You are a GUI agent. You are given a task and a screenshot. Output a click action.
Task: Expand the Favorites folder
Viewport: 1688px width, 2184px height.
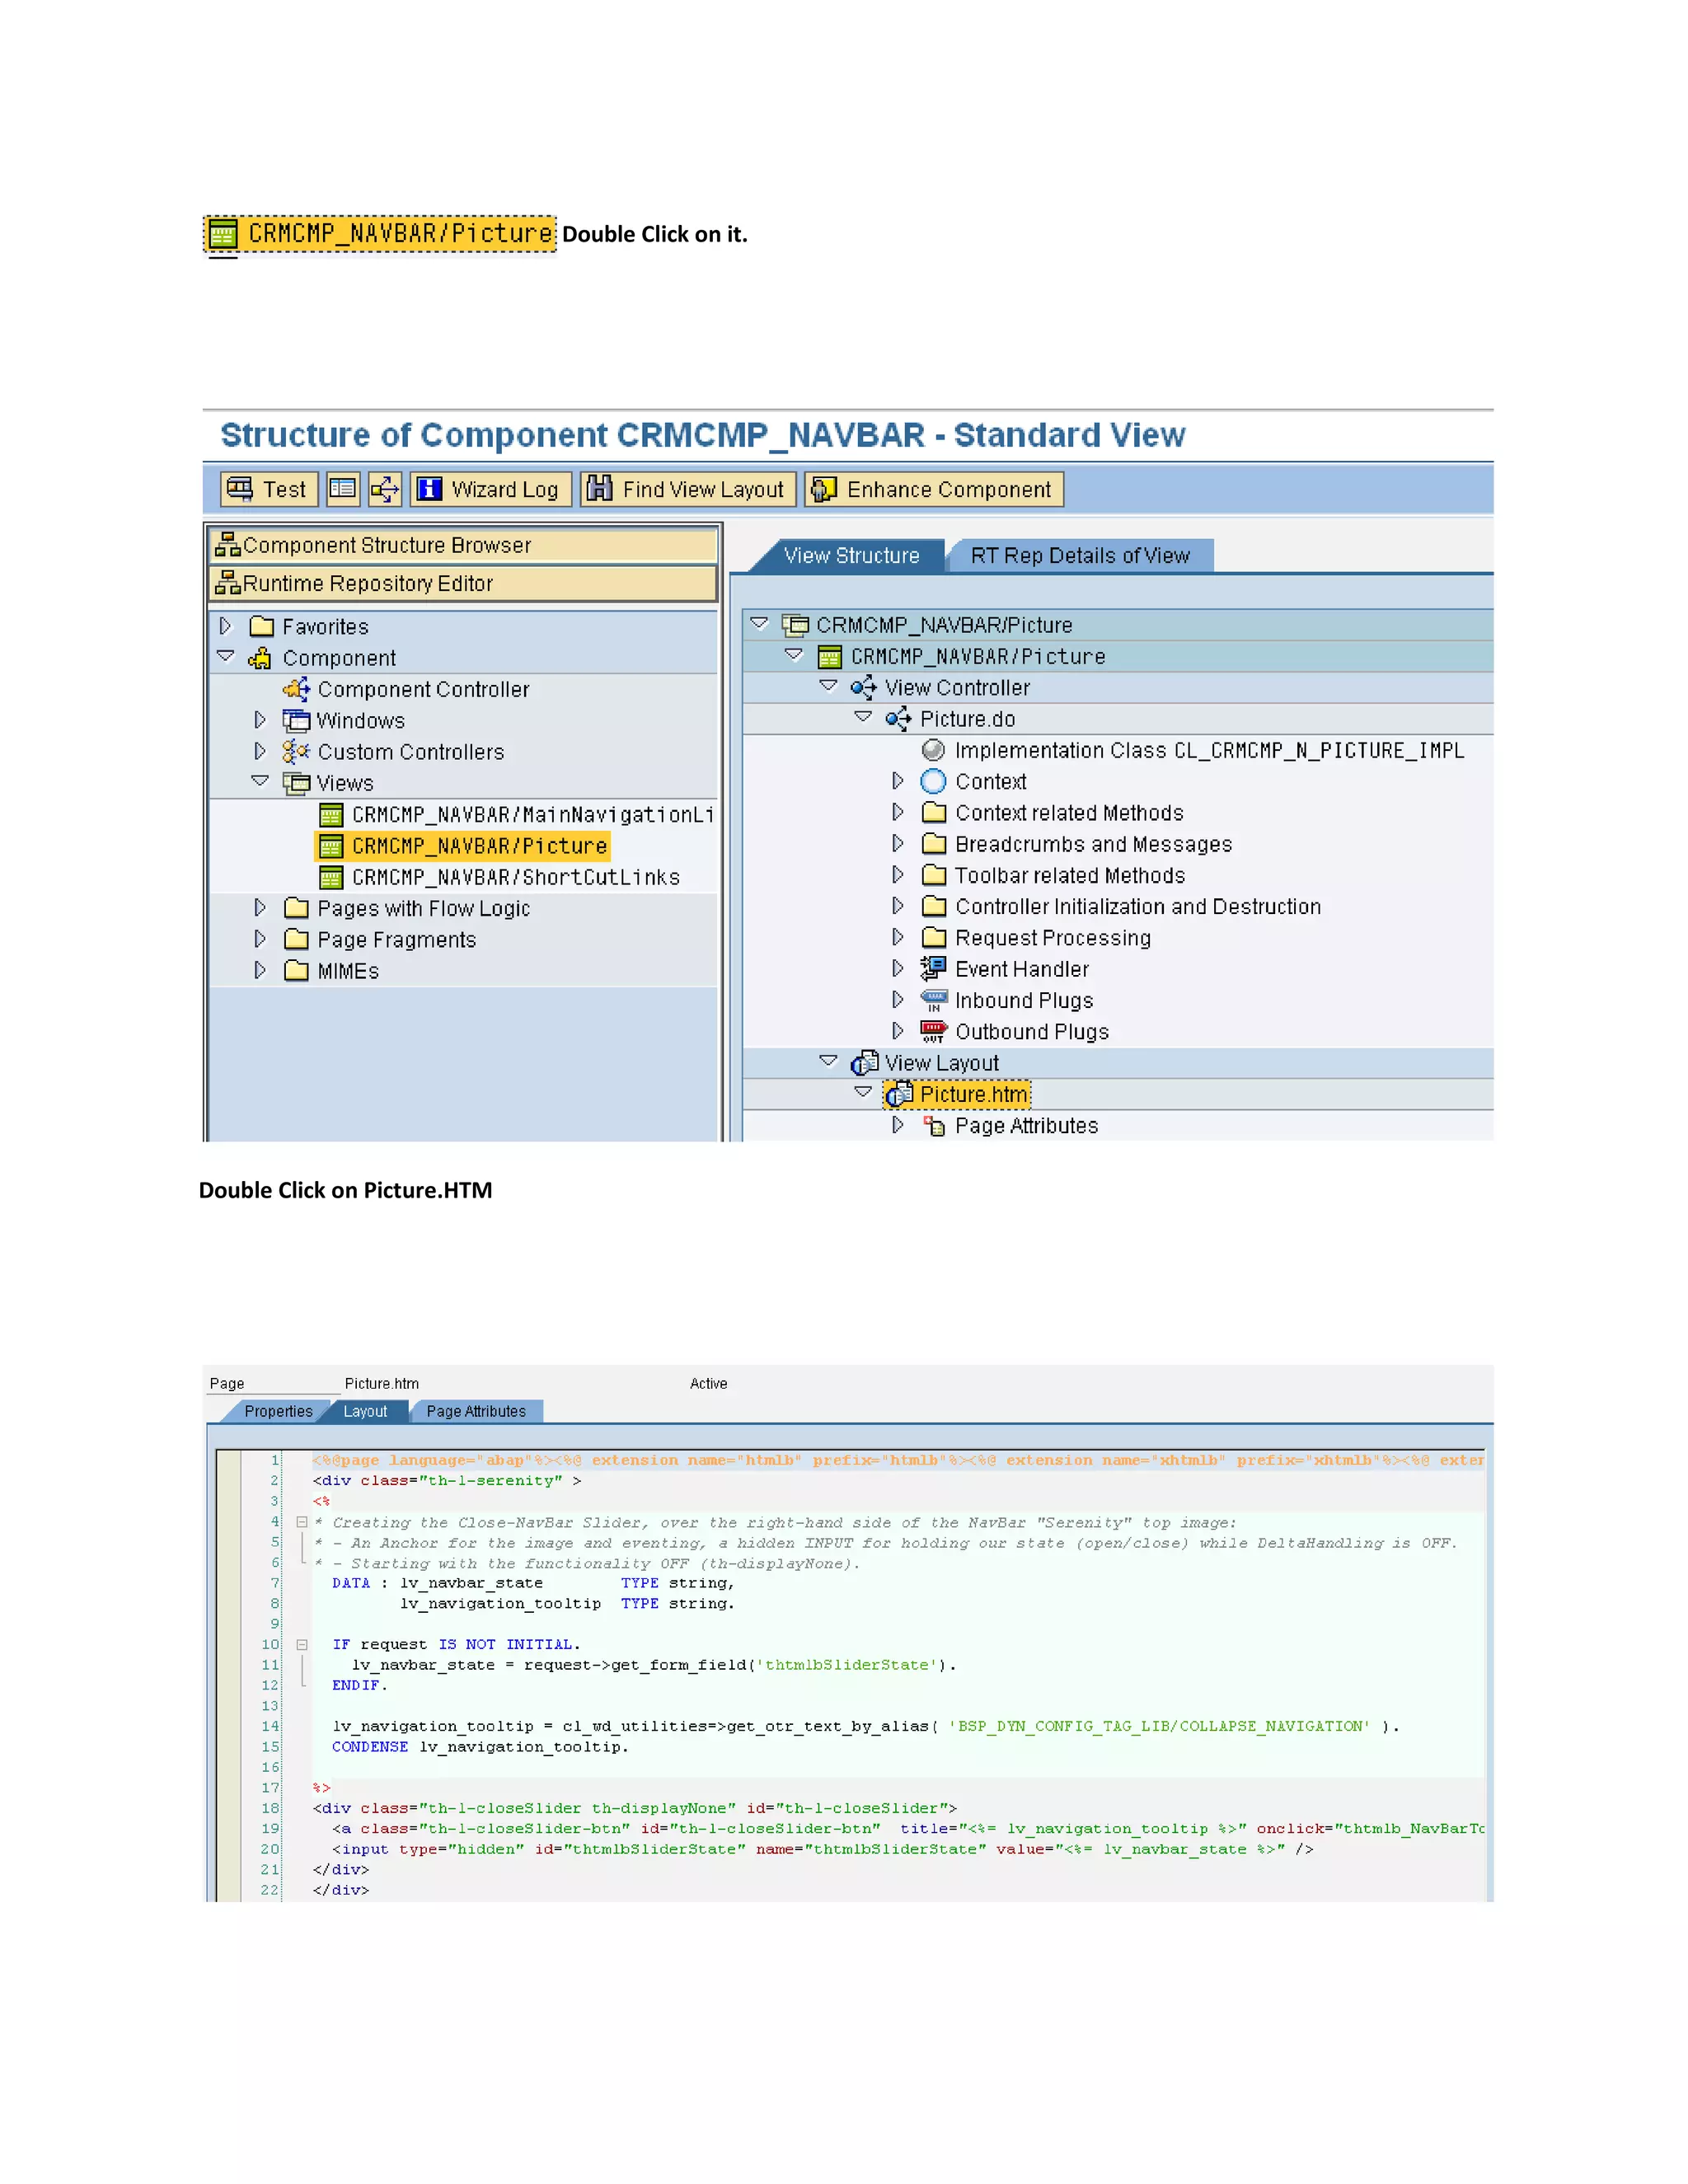tap(226, 626)
